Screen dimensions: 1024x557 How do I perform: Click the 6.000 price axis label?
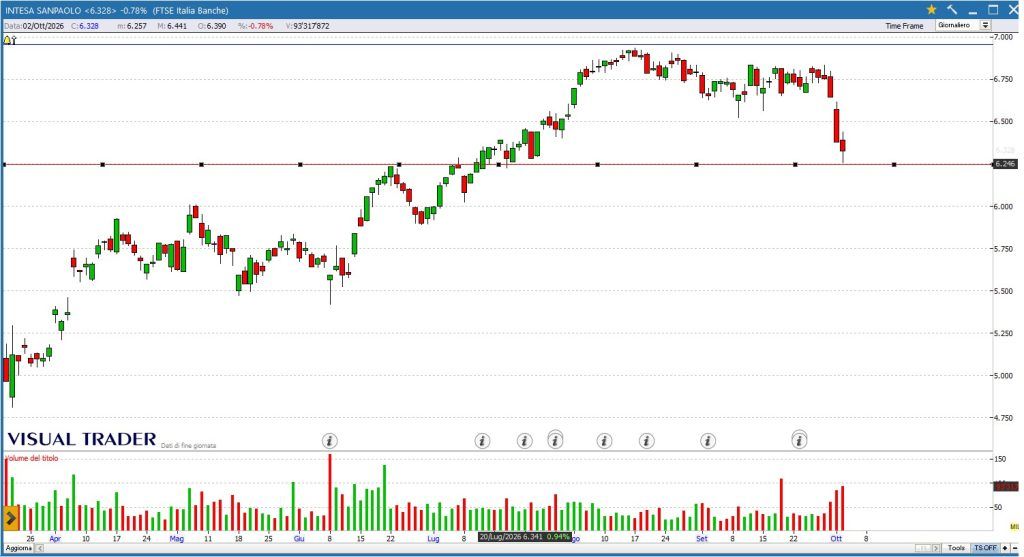pos(1002,206)
